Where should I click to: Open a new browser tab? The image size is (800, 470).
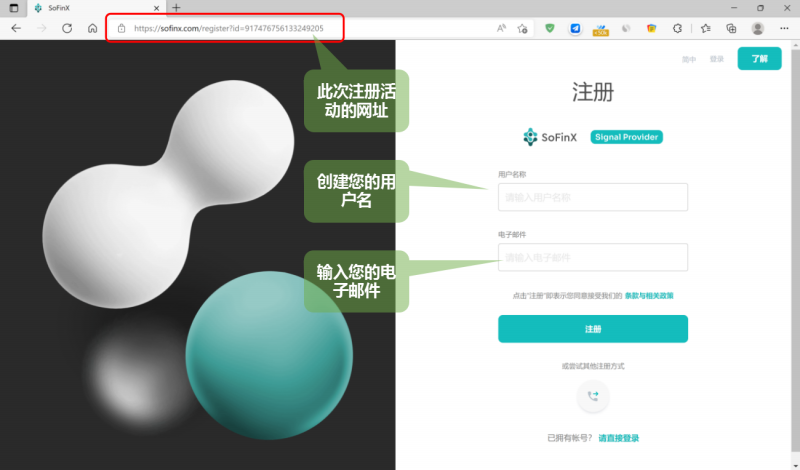click(176, 8)
